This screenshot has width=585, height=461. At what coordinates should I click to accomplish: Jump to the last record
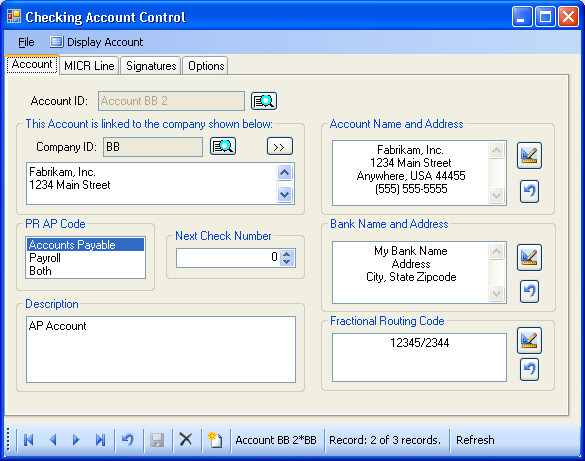pyautogui.click(x=100, y=440)
